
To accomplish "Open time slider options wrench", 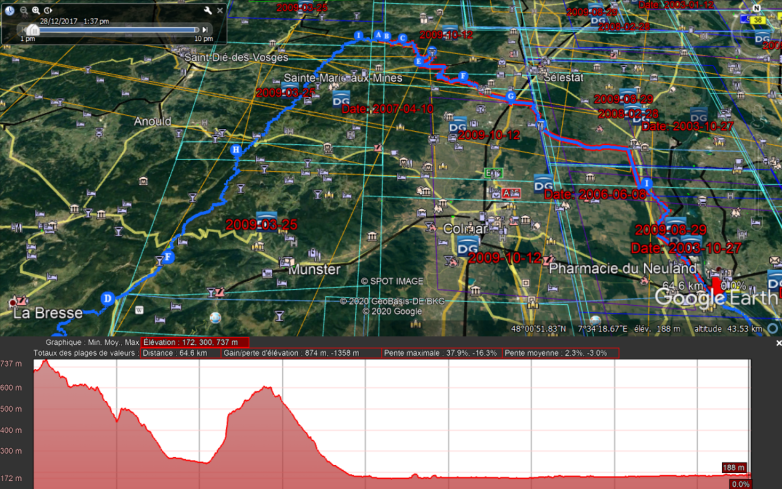I will pos(207,10).
